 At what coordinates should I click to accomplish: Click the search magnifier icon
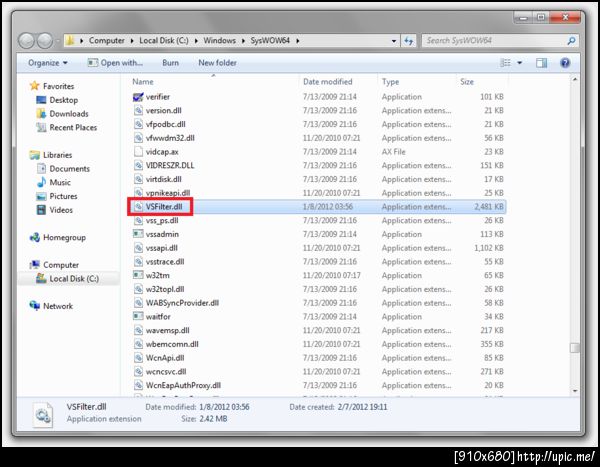click(x=571, y=41)
